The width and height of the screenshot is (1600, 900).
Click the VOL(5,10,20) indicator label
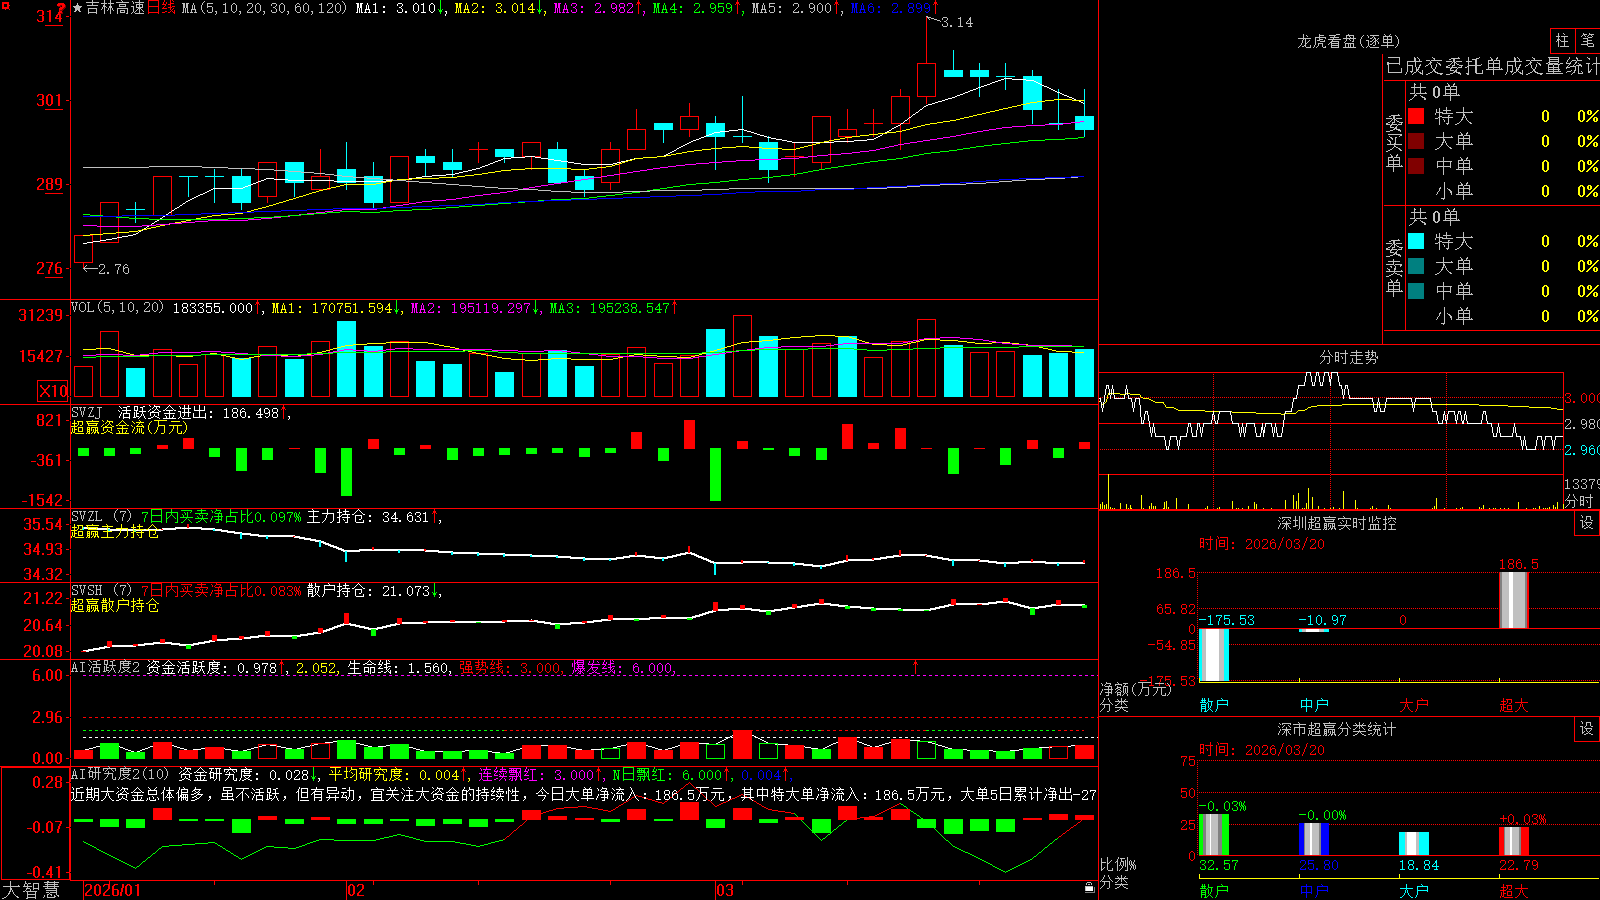pos(117,308)
